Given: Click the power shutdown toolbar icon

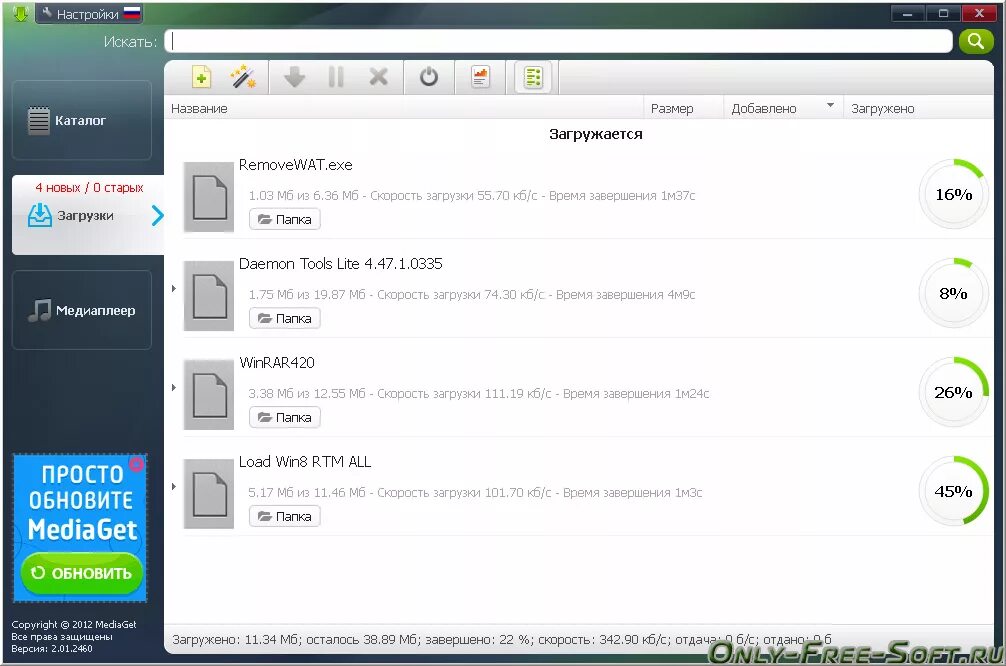Looking at the screenshot, I should [x=429, y=77].
